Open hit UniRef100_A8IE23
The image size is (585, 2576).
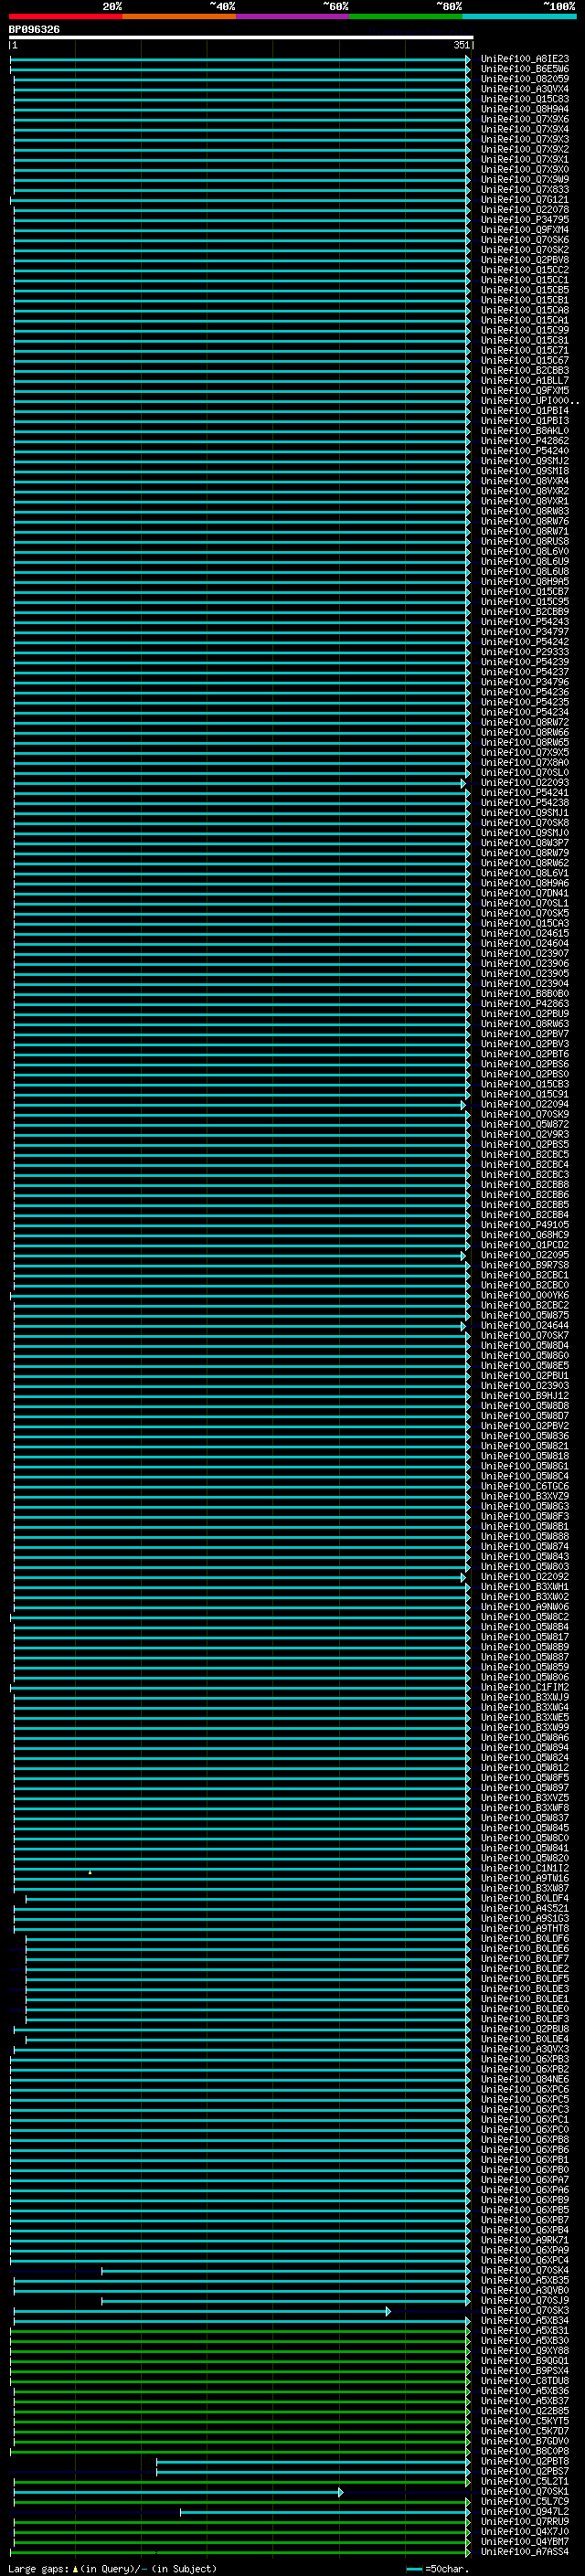coord(525,59)
